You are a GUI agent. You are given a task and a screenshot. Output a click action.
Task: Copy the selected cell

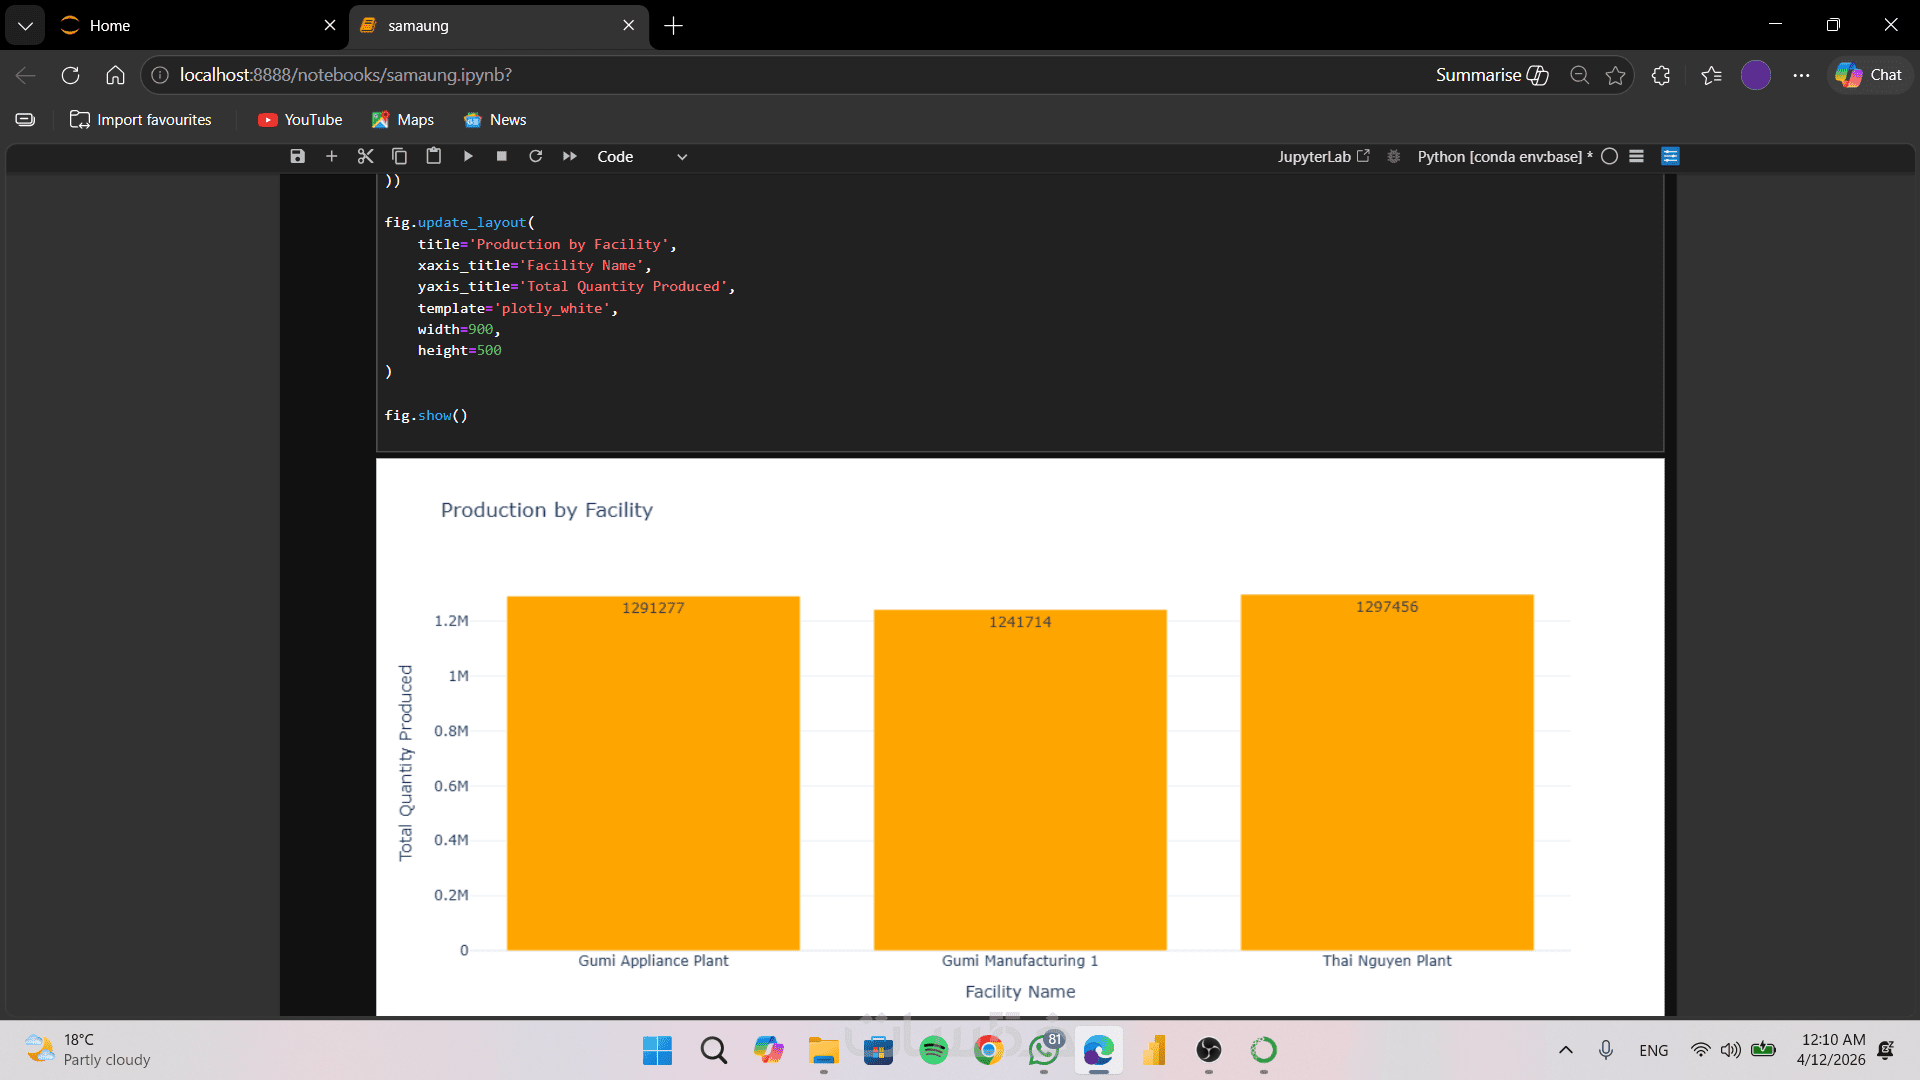(399, 156)
